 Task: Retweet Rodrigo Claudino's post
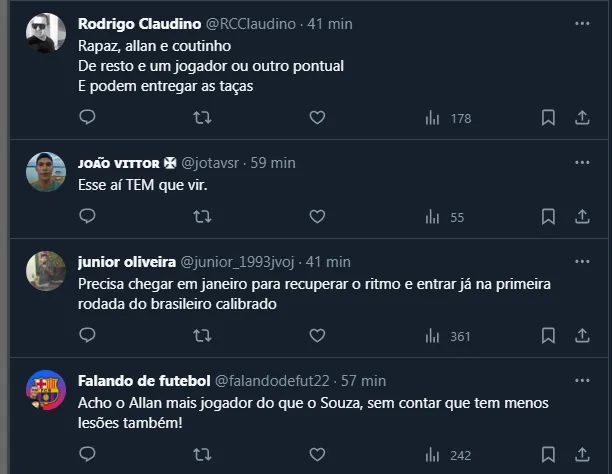(202, 118)
